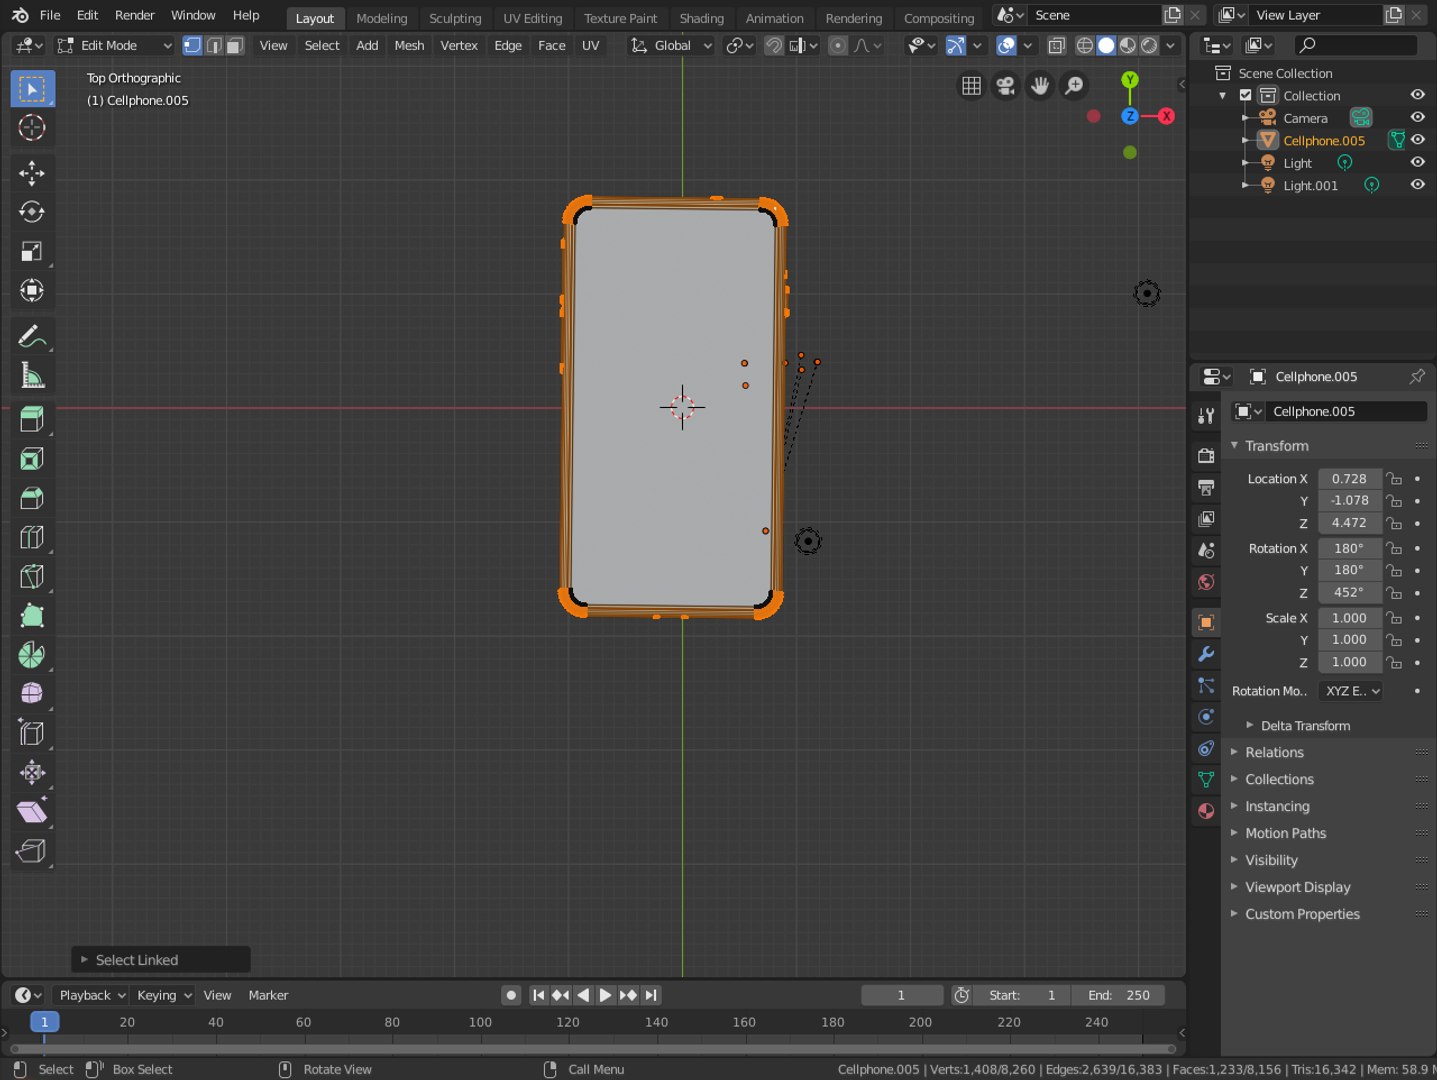This screenshot has height=1080, width=1437.
Task: Select the Loop Cut tool
Action: pyautogui.click(x=32, y=537)
